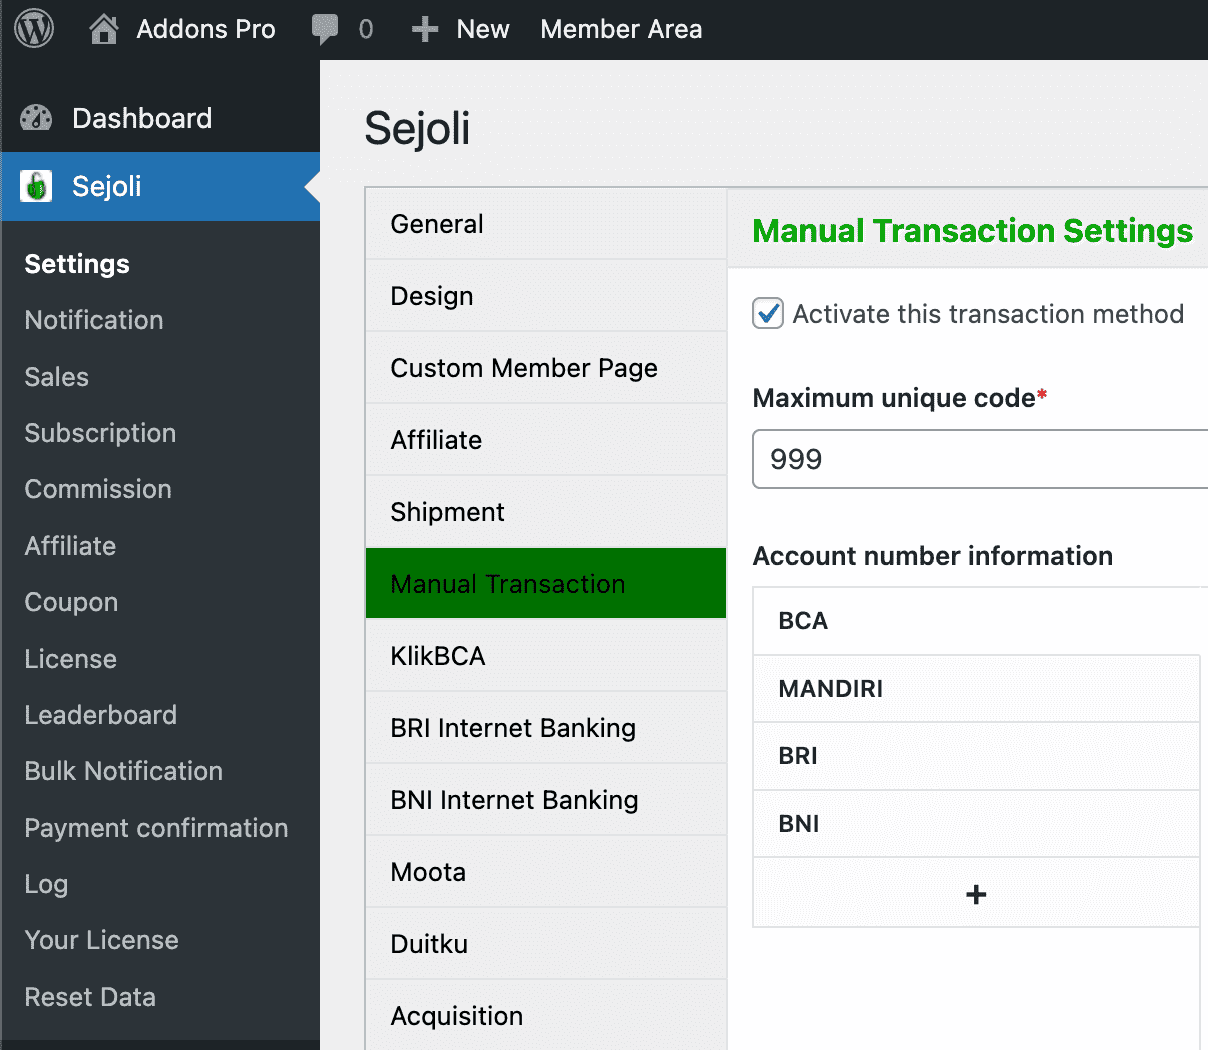Add new account with plus icon

[976, 894]
